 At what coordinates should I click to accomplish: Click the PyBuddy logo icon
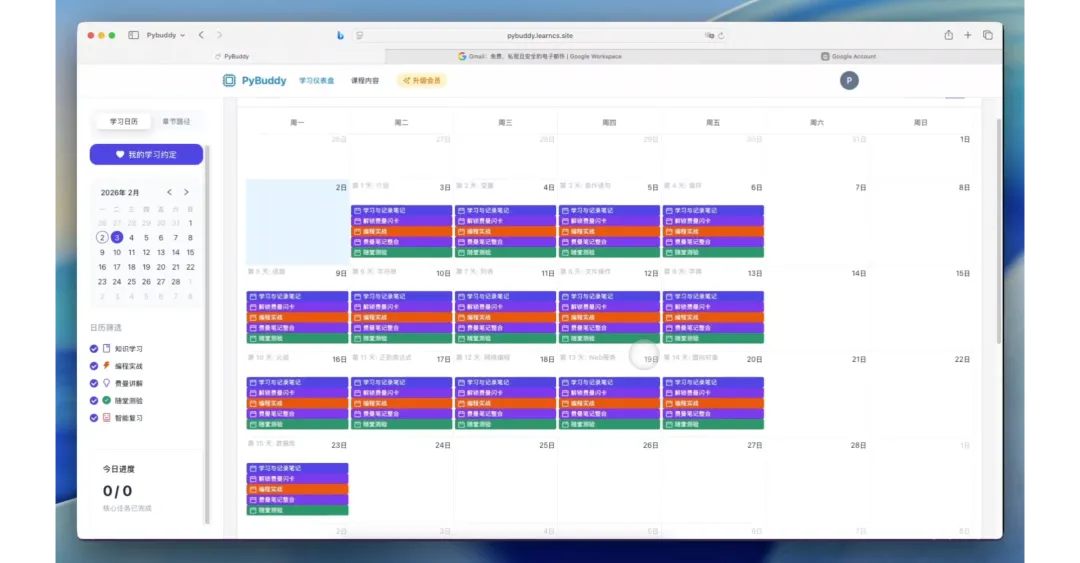(x=229, y=81)
